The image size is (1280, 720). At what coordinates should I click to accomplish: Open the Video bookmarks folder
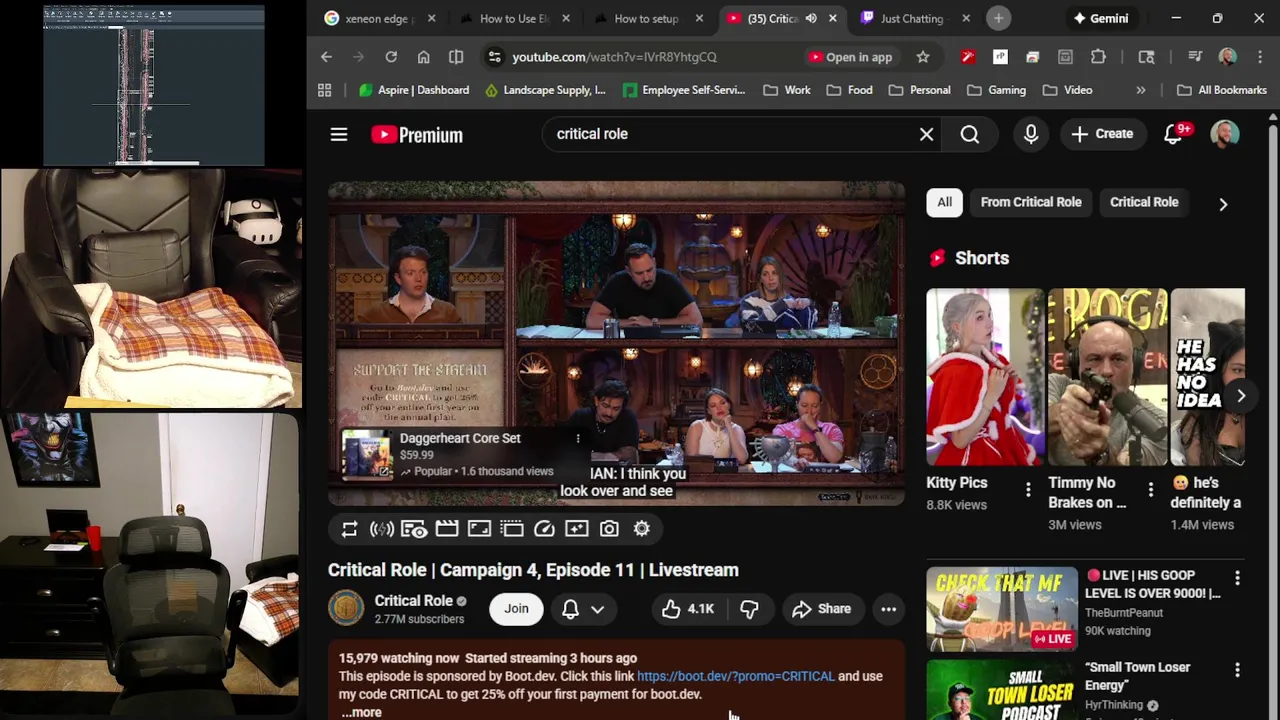[1067, 90]
